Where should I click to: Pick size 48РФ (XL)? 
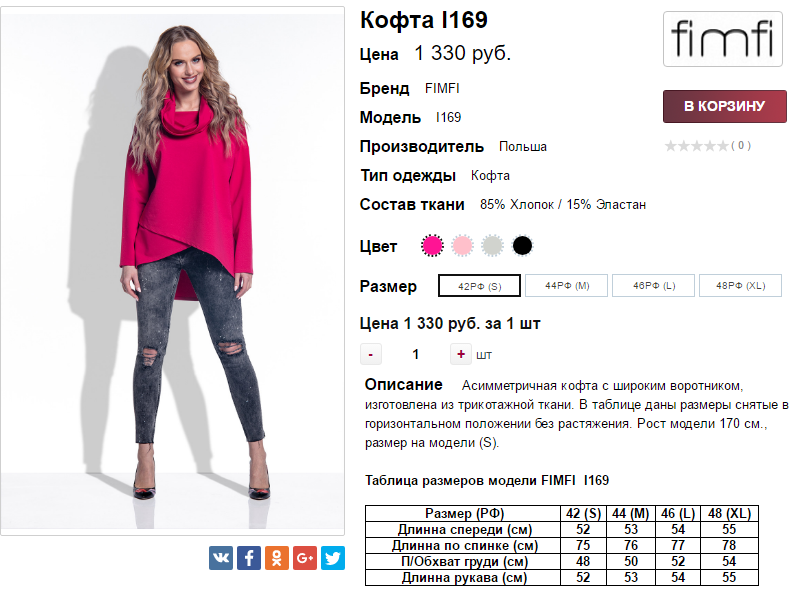[740, 286]
